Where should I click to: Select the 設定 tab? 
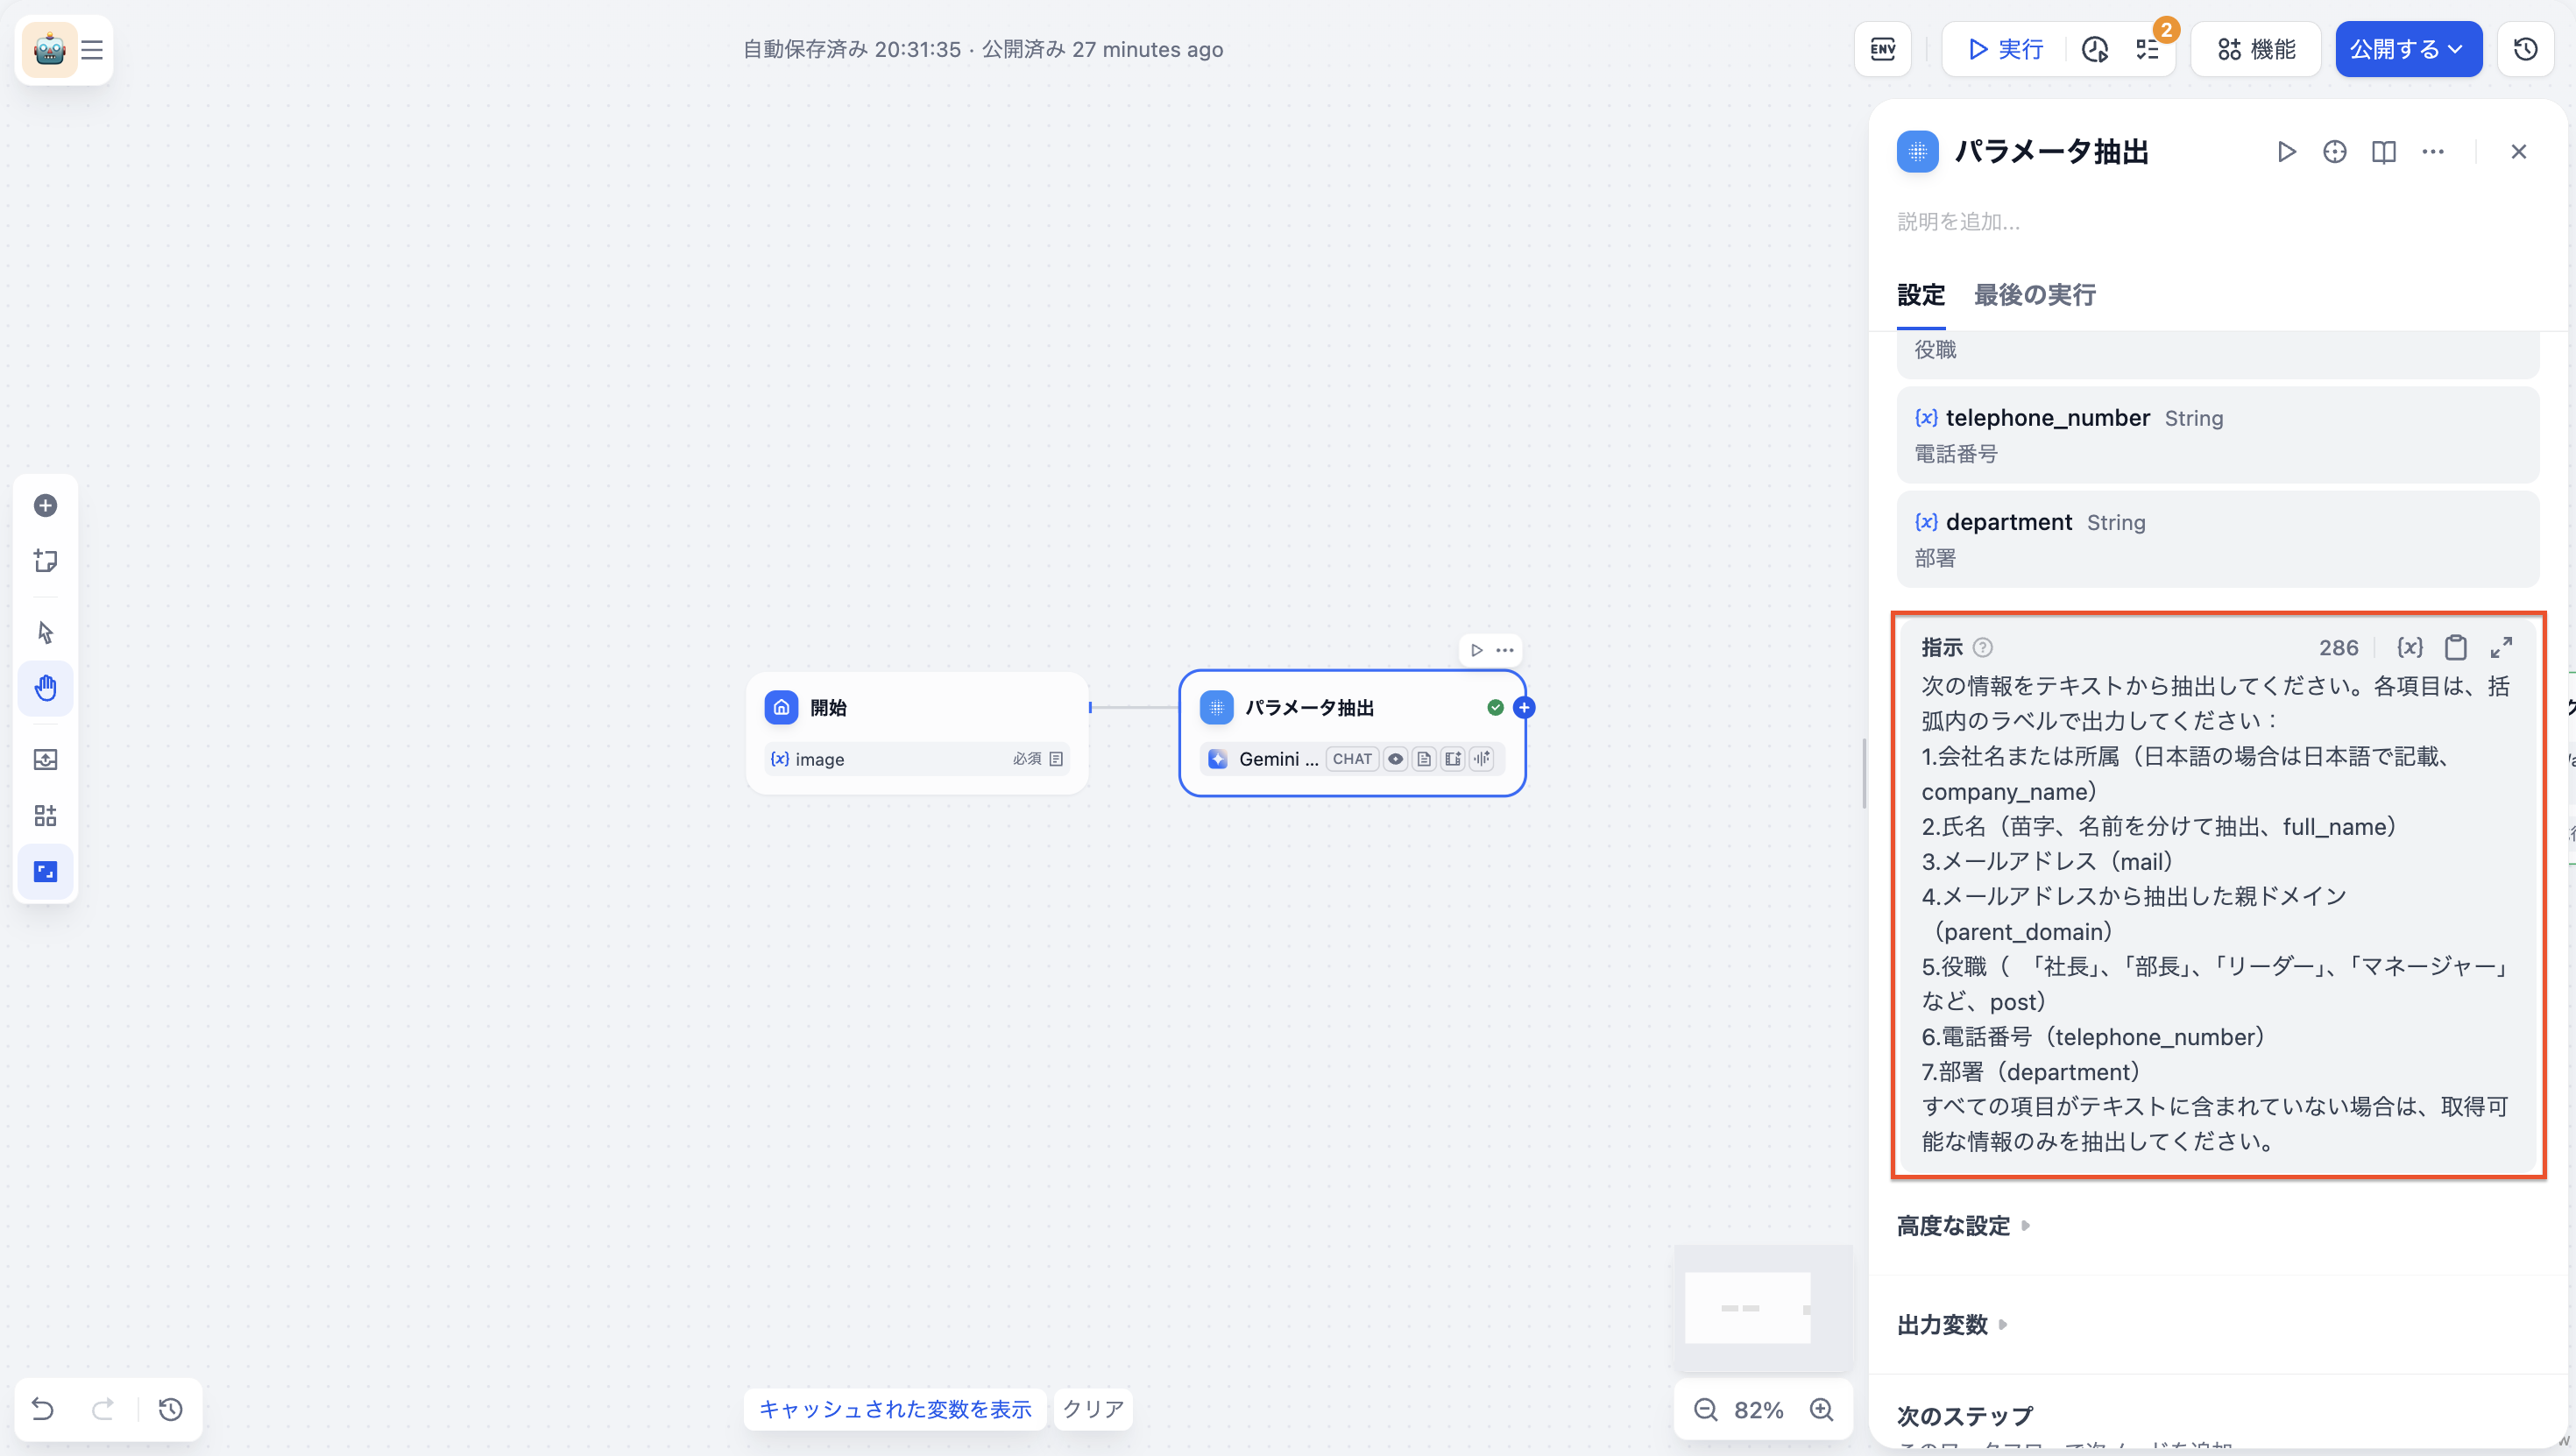coord(1920,295)
